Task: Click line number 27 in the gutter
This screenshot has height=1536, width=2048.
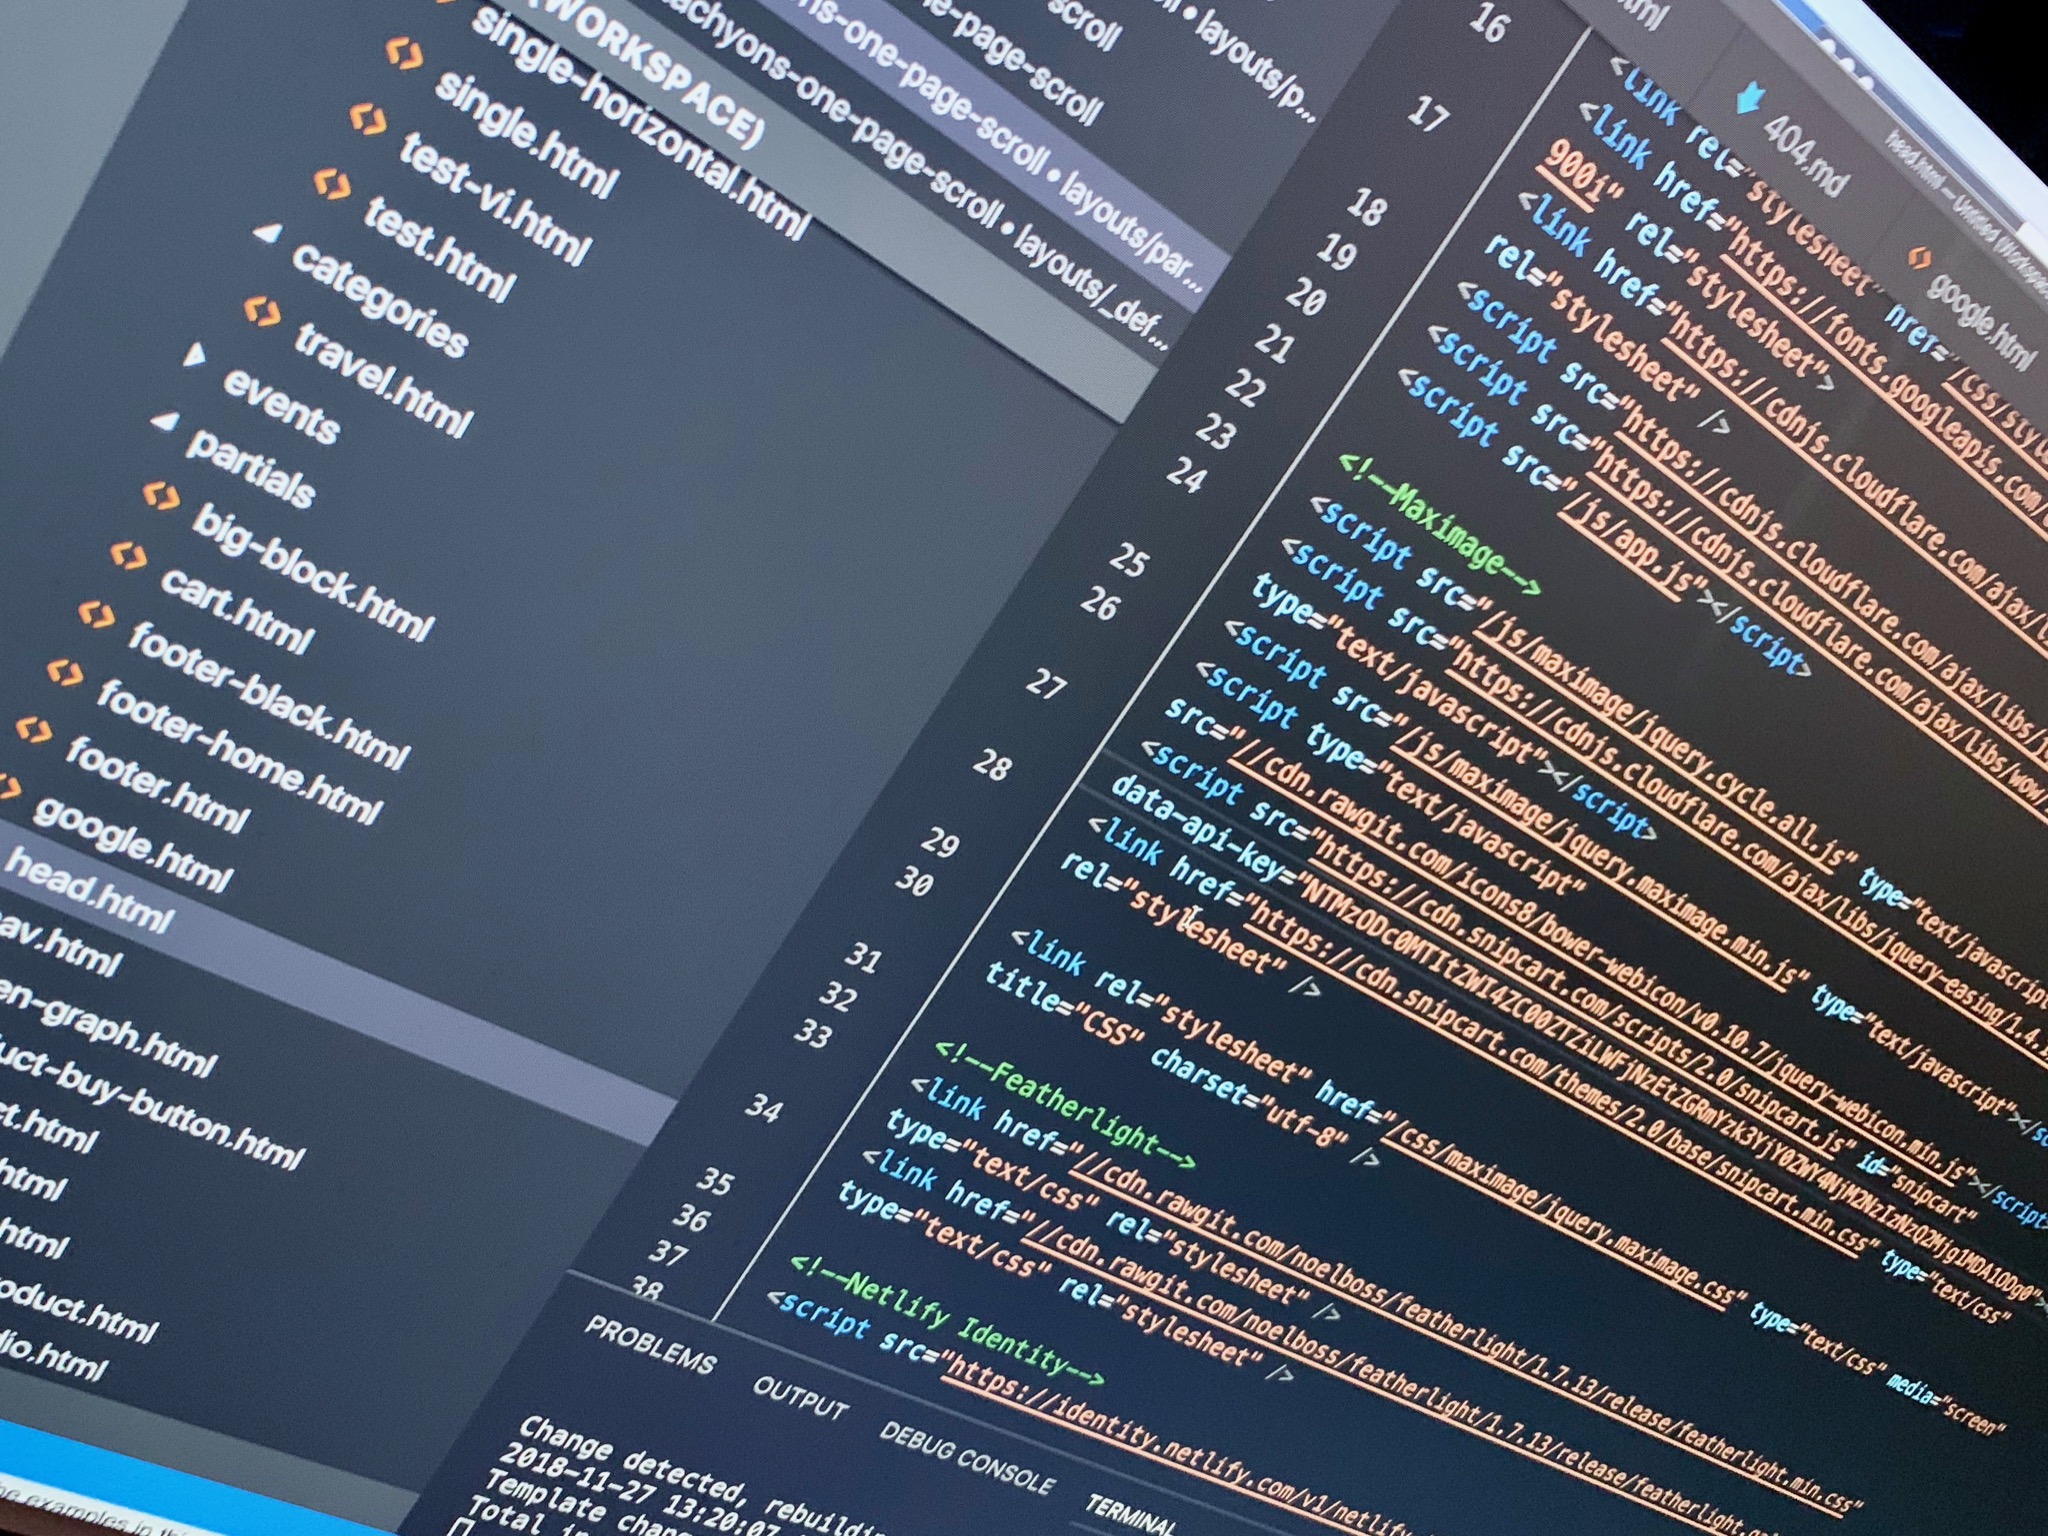Action: coord(1046,683)
